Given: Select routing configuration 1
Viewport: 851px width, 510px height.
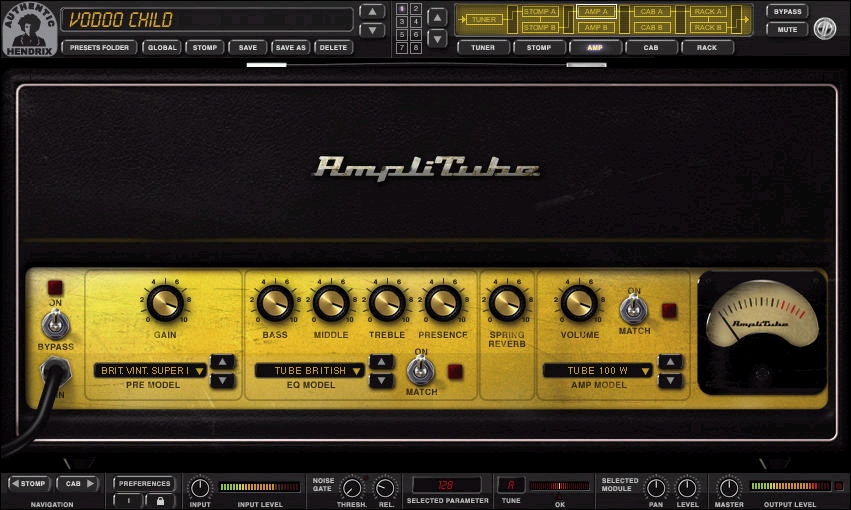Looking at the screenshot, I should [x=402, y=9].
